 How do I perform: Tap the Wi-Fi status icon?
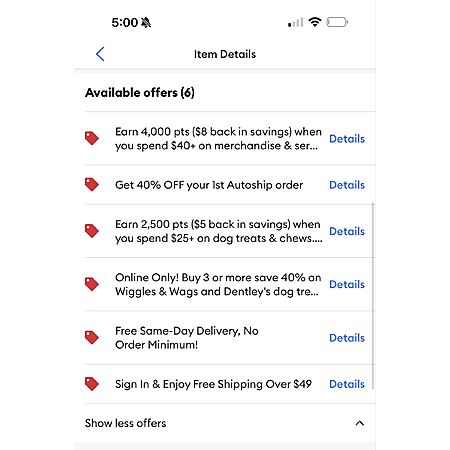click(315, 22)
